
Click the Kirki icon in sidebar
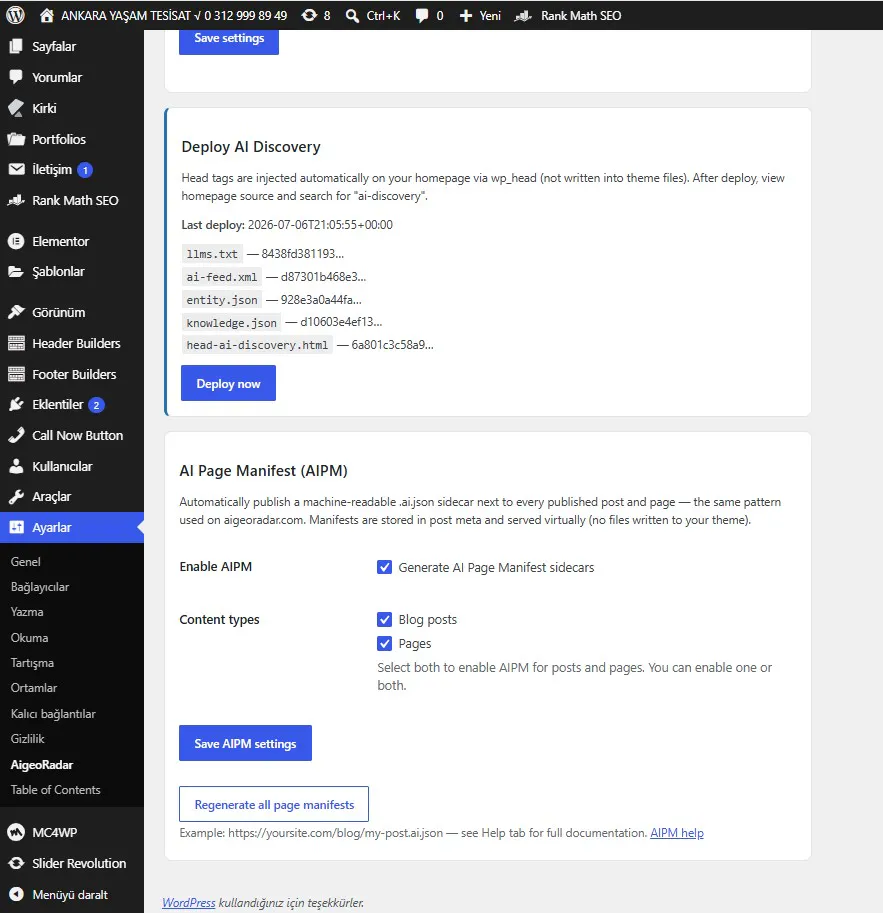click(x=16, y=108)
